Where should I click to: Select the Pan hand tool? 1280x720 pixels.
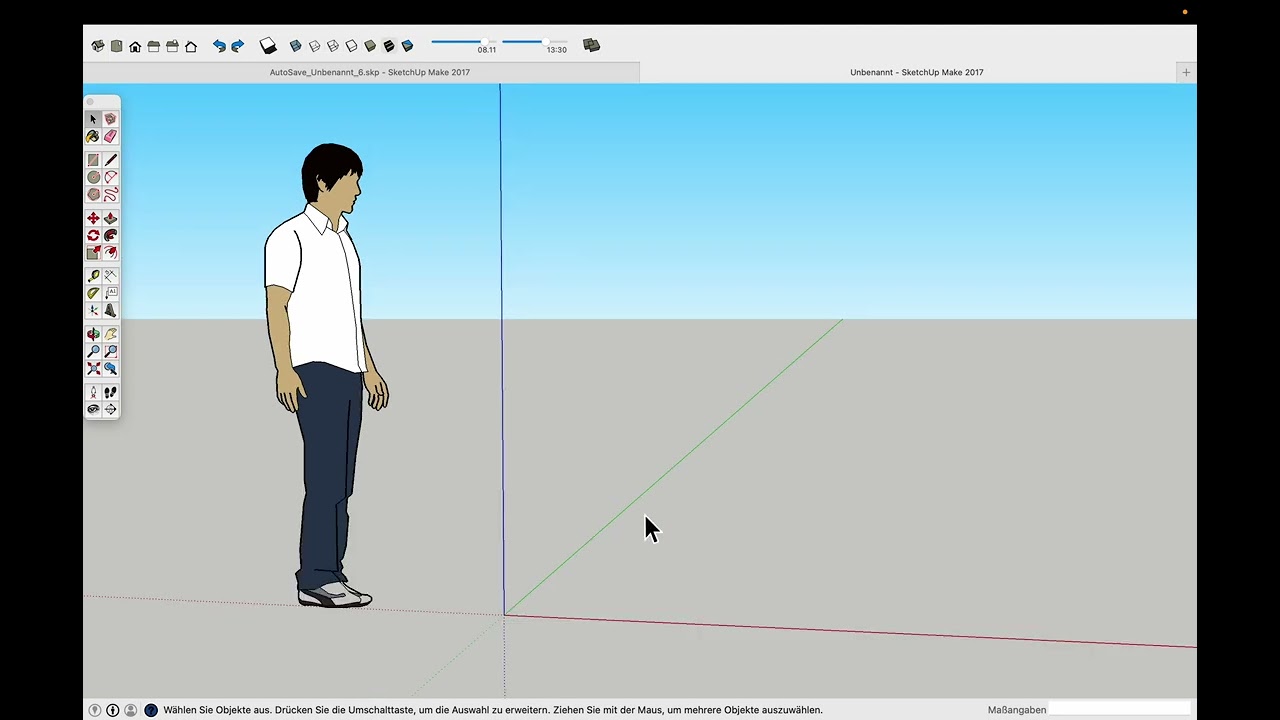tap(110, 334)
